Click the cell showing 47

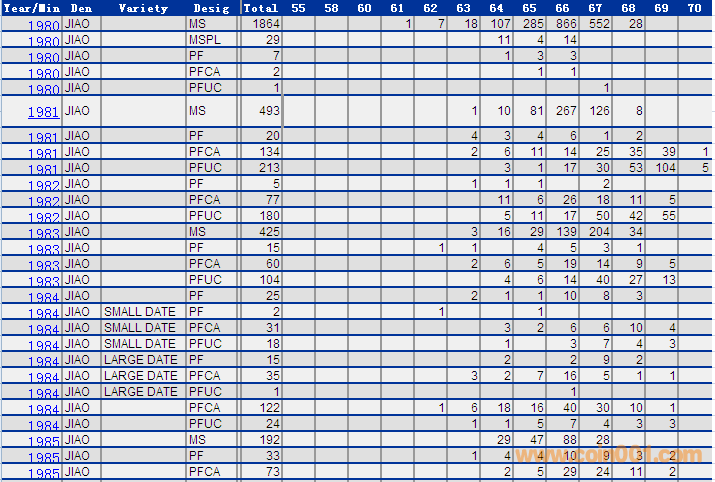(x=537, y=440)
